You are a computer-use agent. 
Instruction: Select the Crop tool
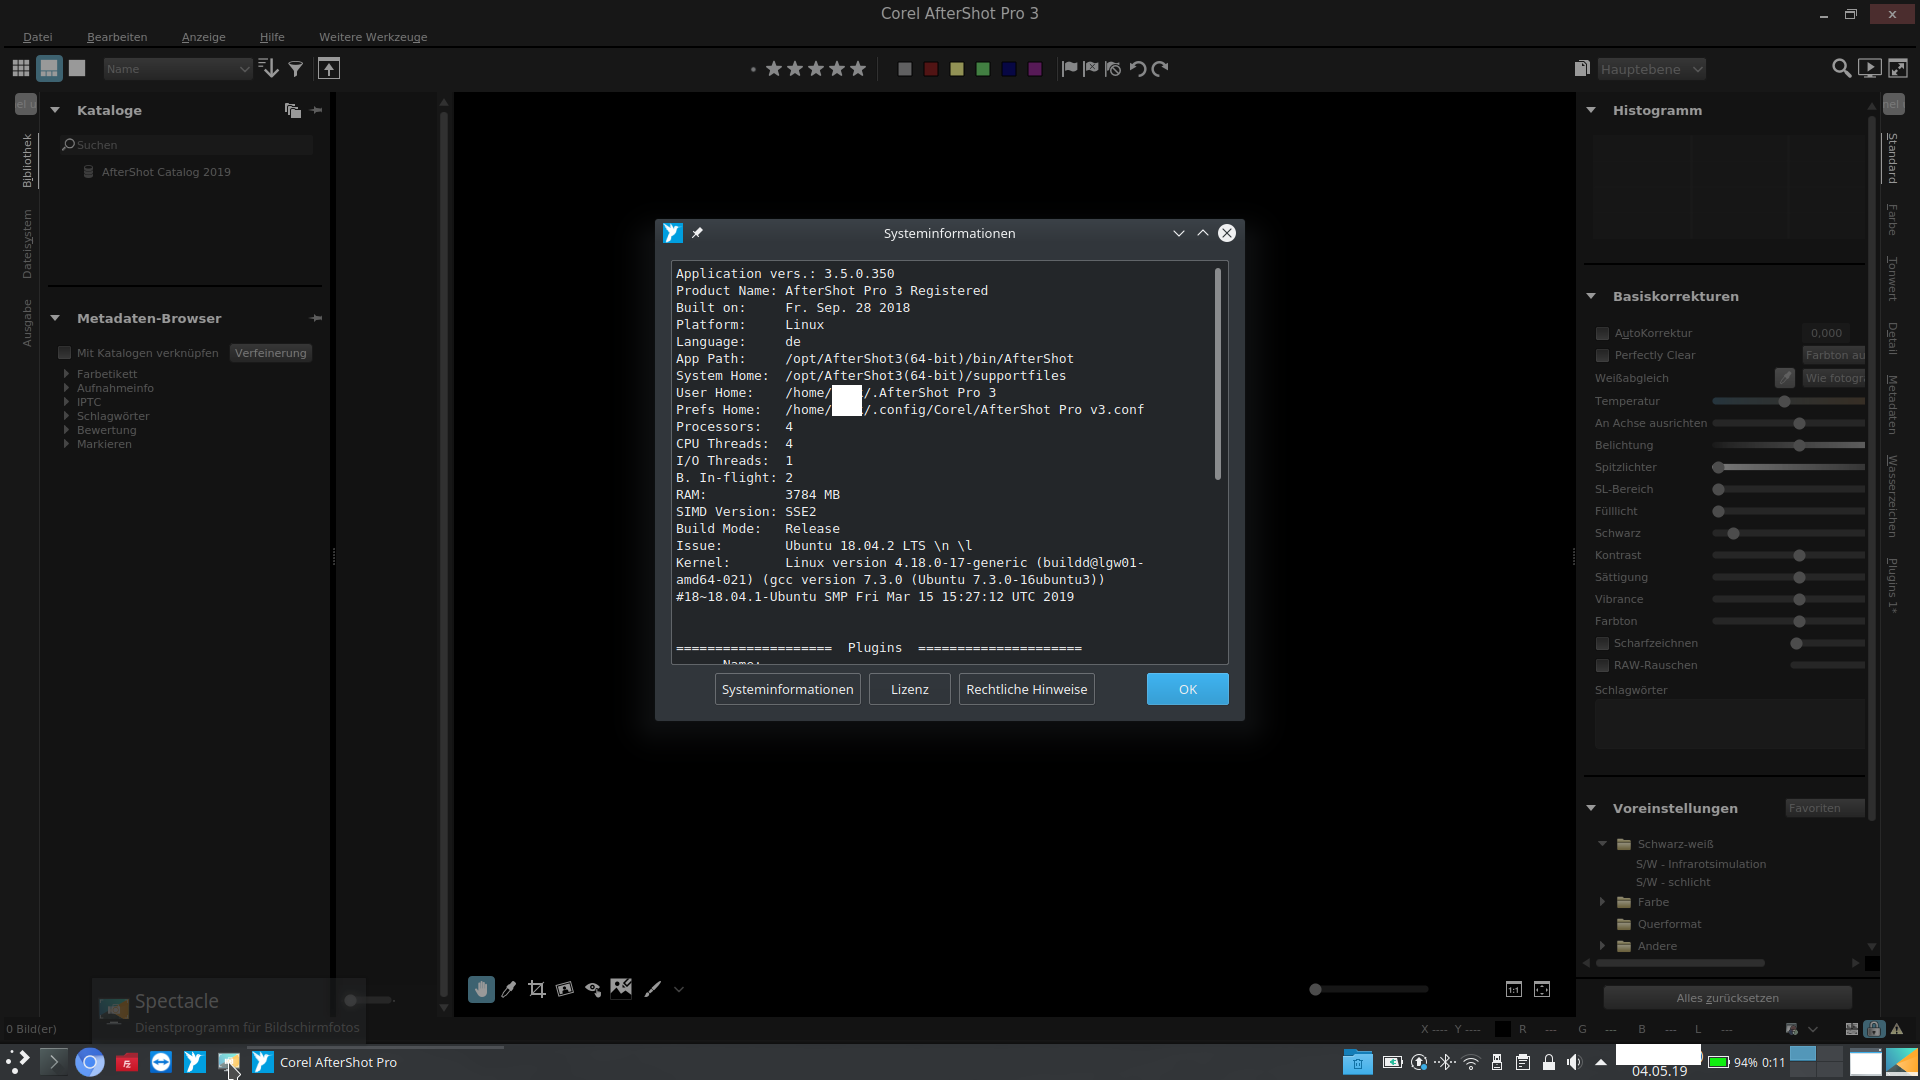point(537,989)
